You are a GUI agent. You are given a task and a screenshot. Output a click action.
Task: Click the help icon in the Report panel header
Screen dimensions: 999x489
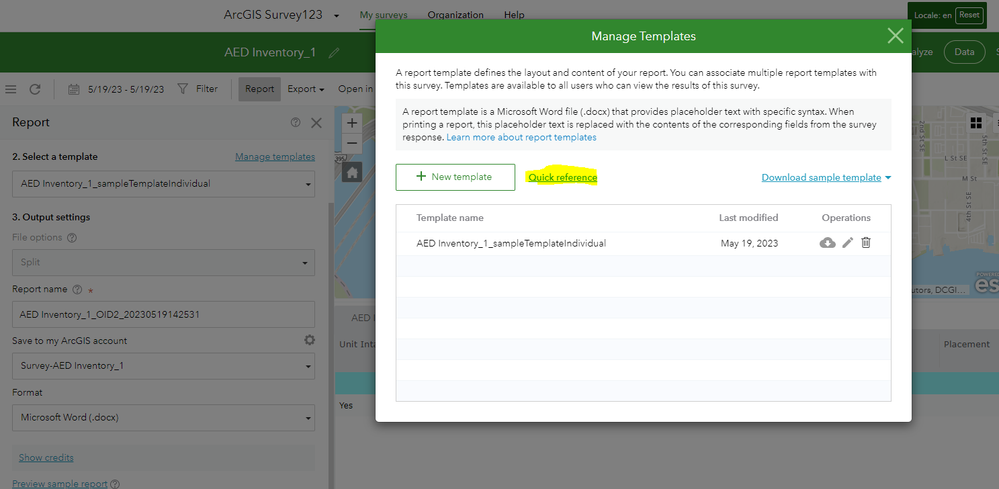coord(296,123)
